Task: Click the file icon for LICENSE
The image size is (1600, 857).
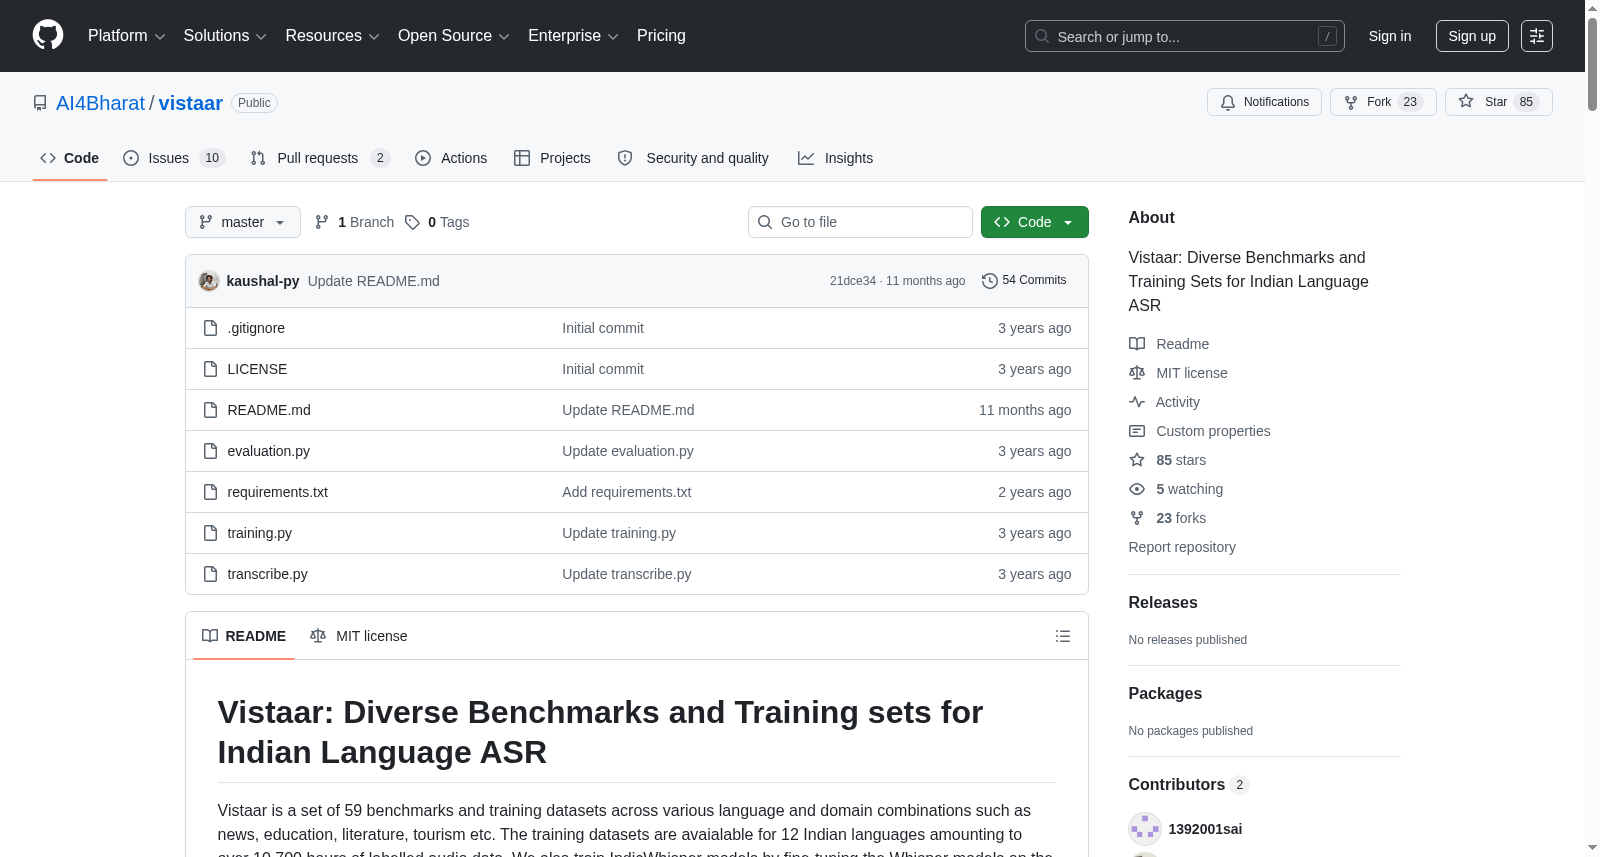Action: tap(210, 369)
